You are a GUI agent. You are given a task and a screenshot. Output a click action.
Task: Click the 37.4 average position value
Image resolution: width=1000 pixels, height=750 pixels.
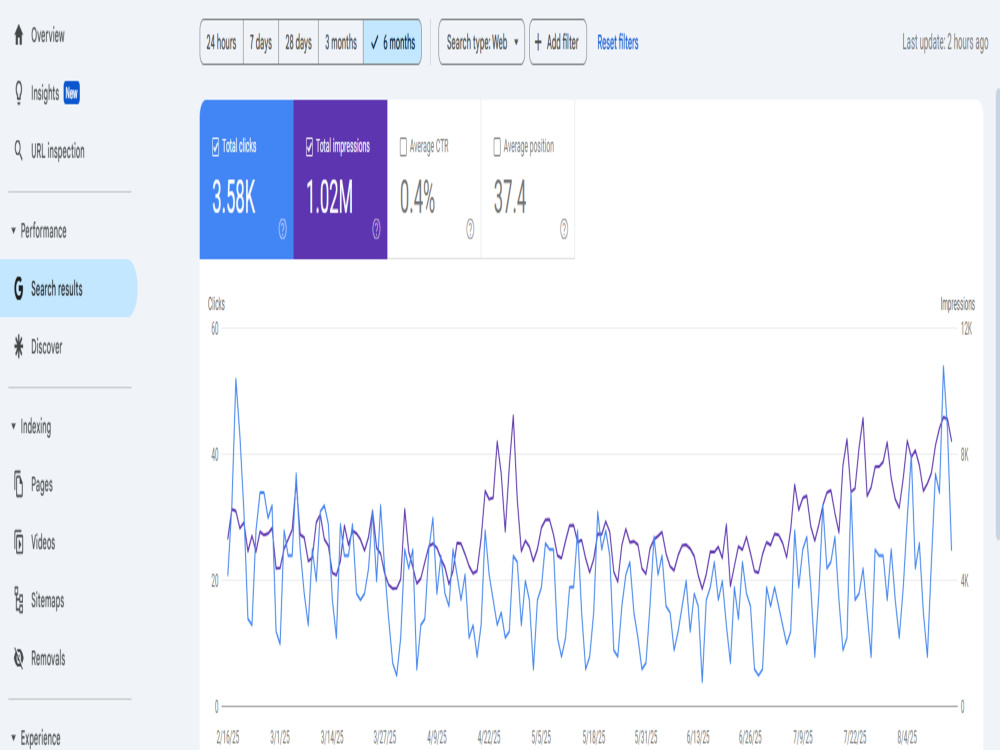(x=510, y=196)
